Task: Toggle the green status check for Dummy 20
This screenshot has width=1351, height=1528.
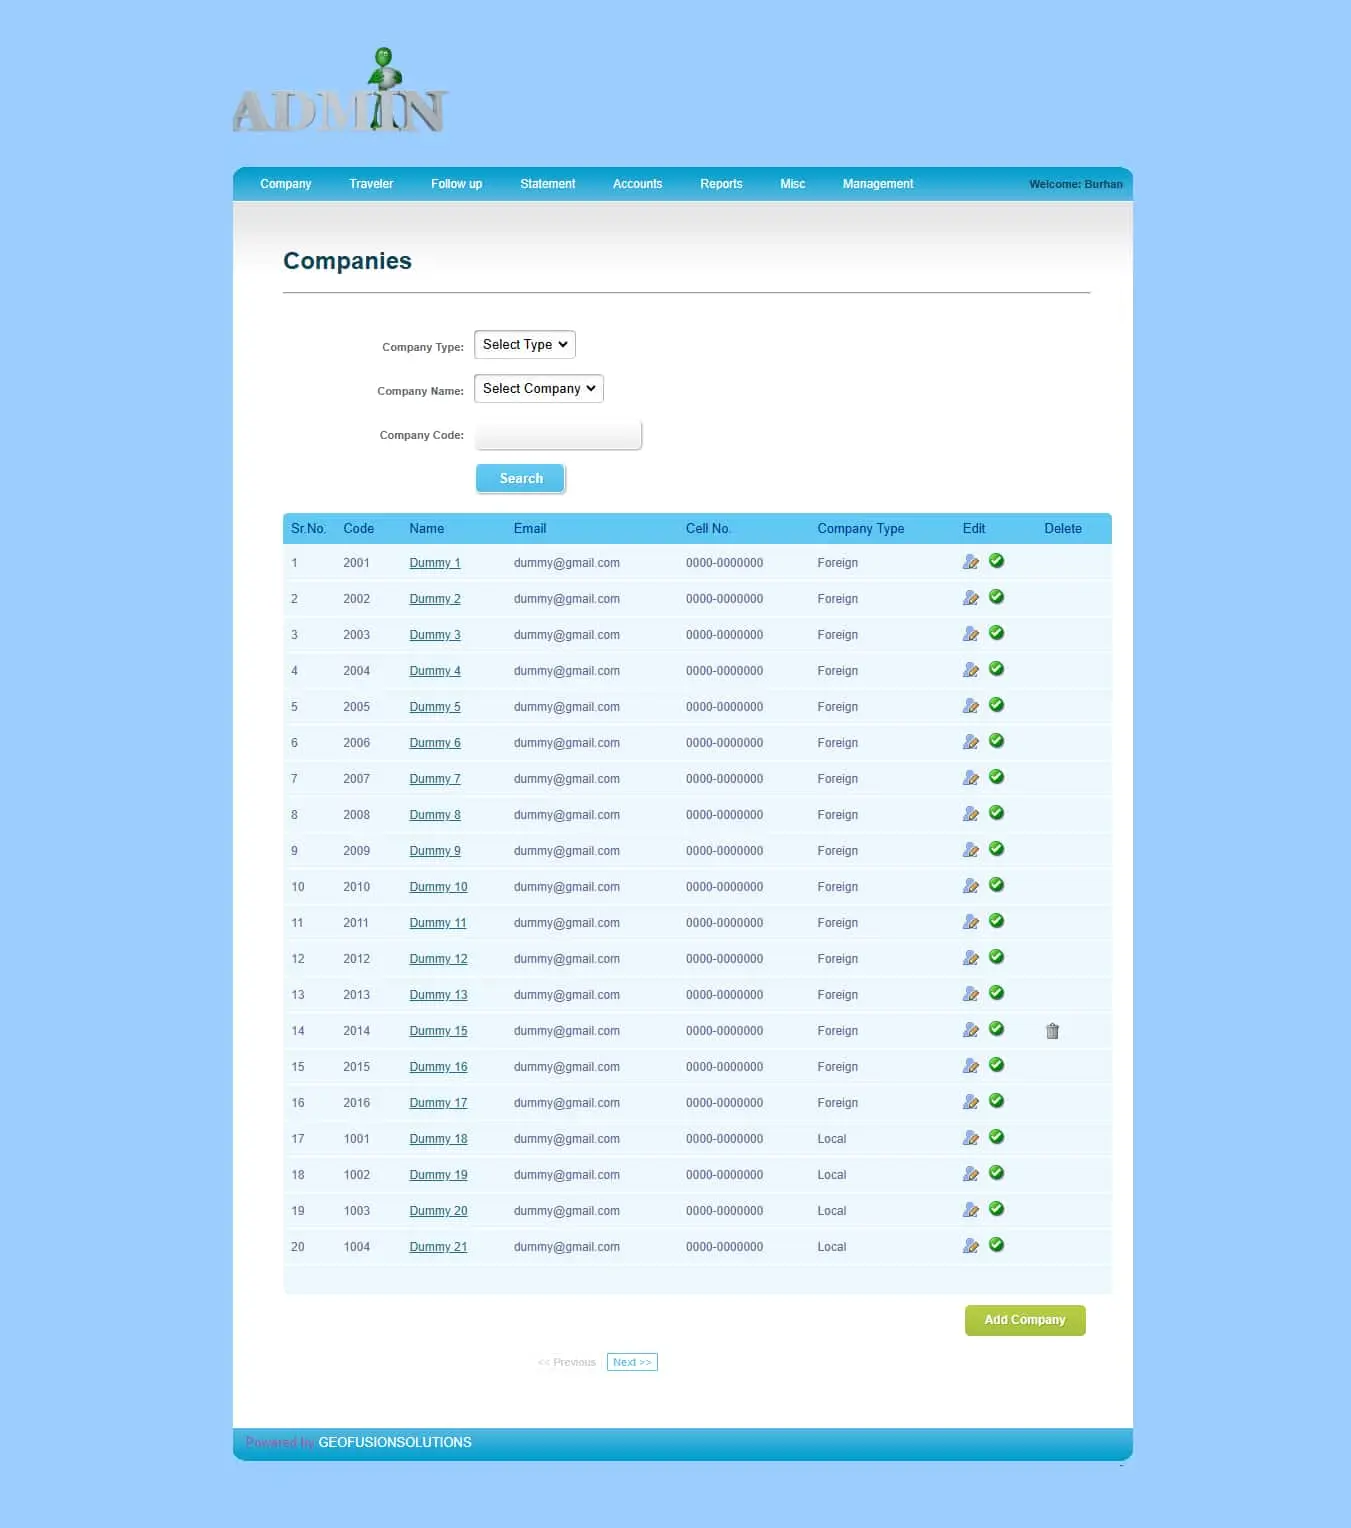Action: click(x=996, y=1209)
